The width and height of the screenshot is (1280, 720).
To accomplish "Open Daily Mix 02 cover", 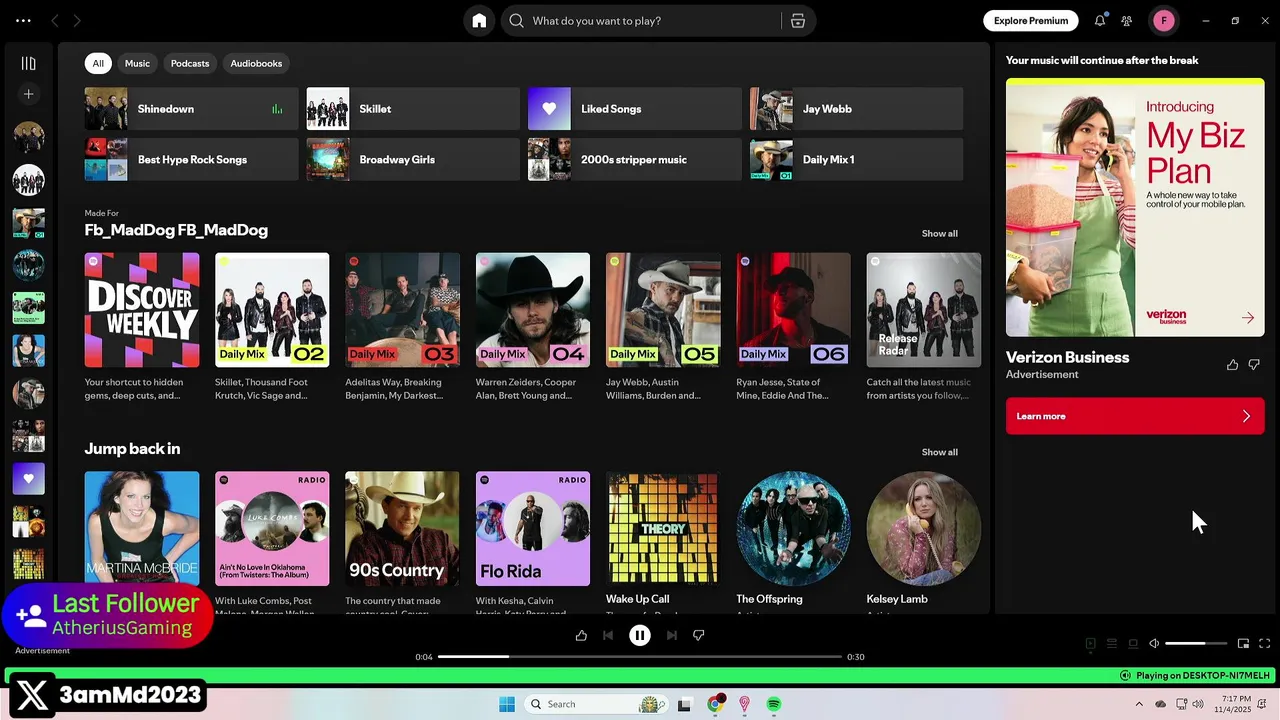I will point(272,310).
